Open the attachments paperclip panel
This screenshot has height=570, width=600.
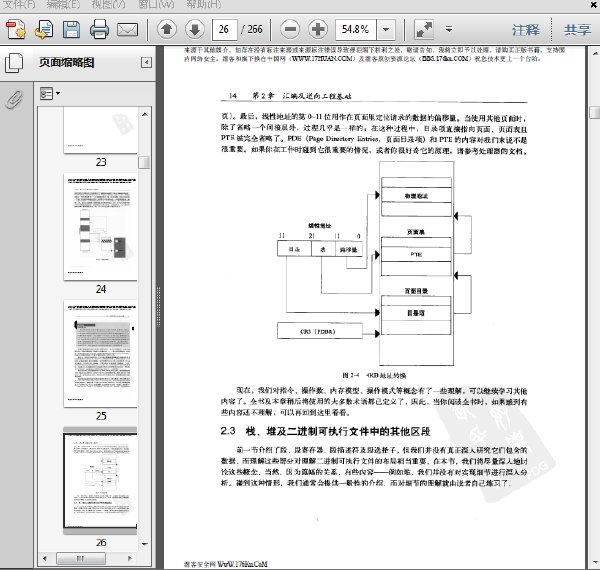pyautogui.click(x=14, y=100)
